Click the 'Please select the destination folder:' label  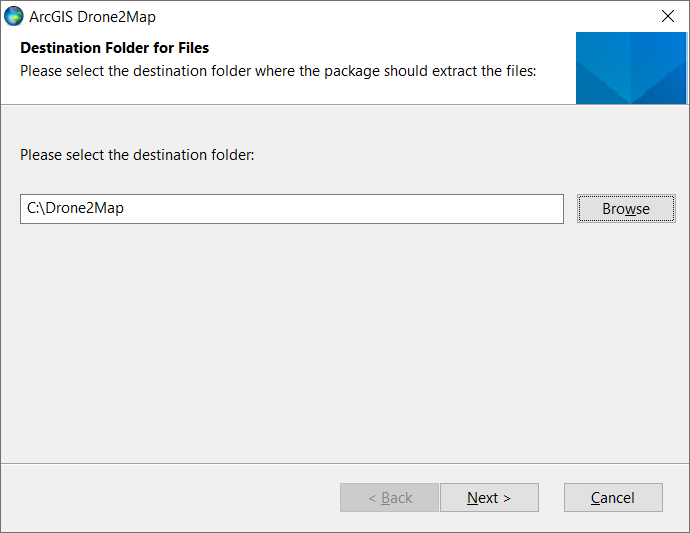click(137, 155)
